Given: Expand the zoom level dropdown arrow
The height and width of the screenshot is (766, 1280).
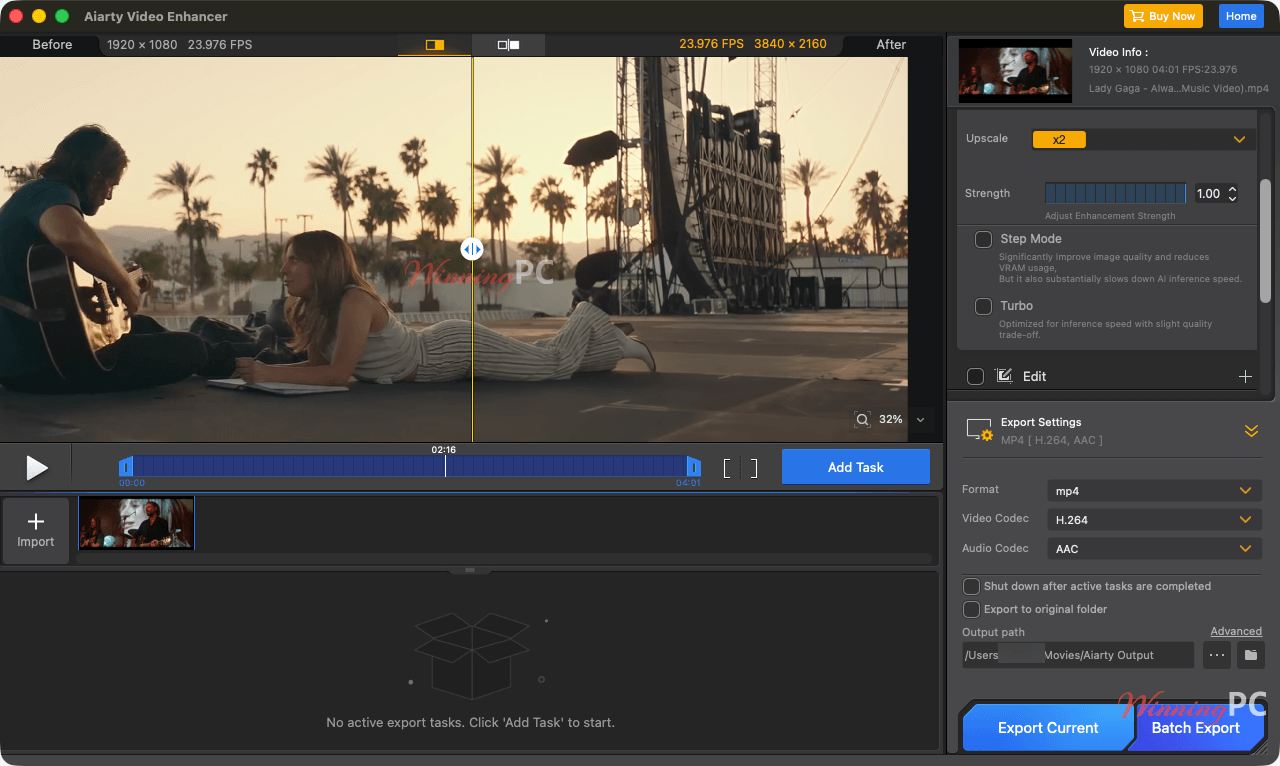Looking at the screenshot, I should pos(920,420).
